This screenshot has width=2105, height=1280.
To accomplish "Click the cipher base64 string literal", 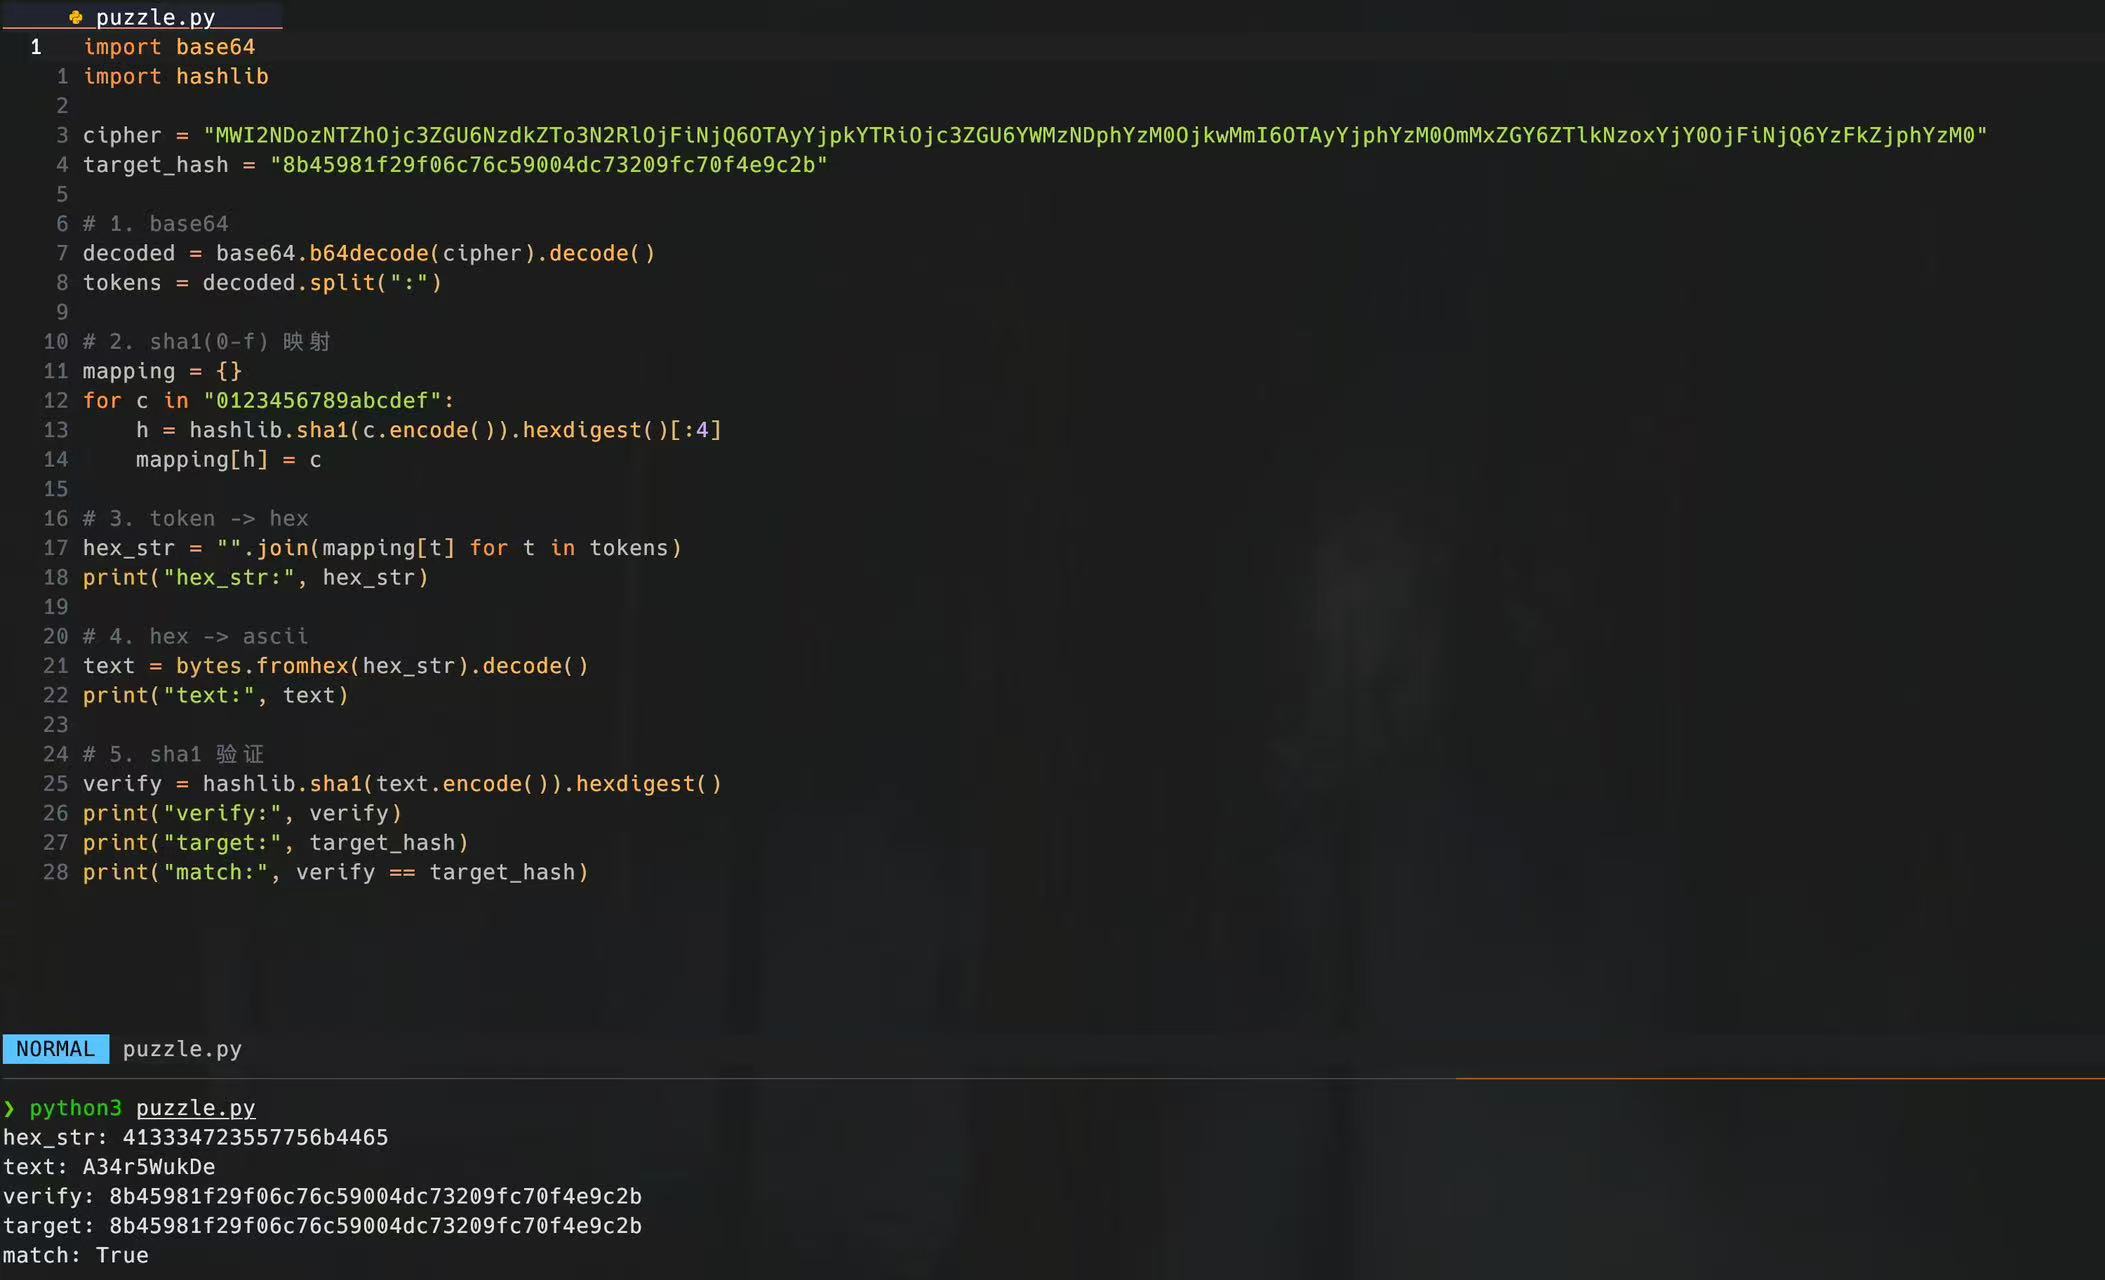I will [1094, 135].
